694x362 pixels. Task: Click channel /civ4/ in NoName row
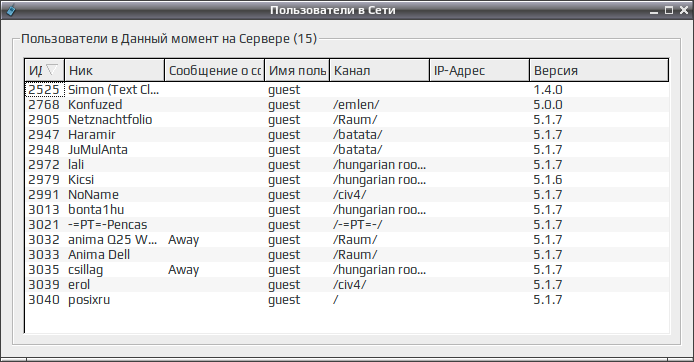[x=350, y=195]
